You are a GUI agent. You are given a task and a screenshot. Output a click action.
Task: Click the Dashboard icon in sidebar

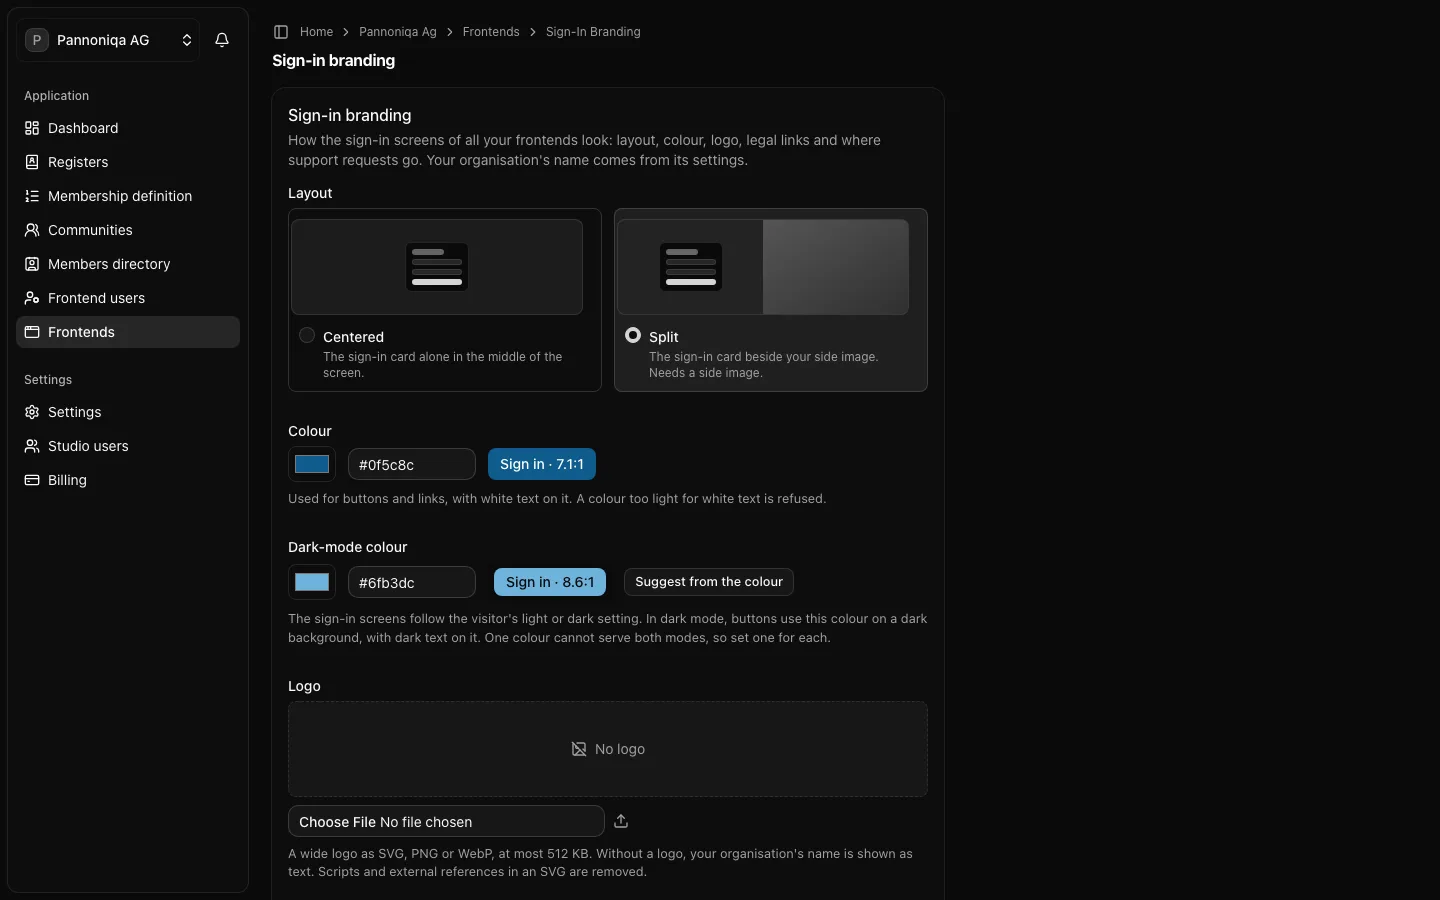(32, 128)
